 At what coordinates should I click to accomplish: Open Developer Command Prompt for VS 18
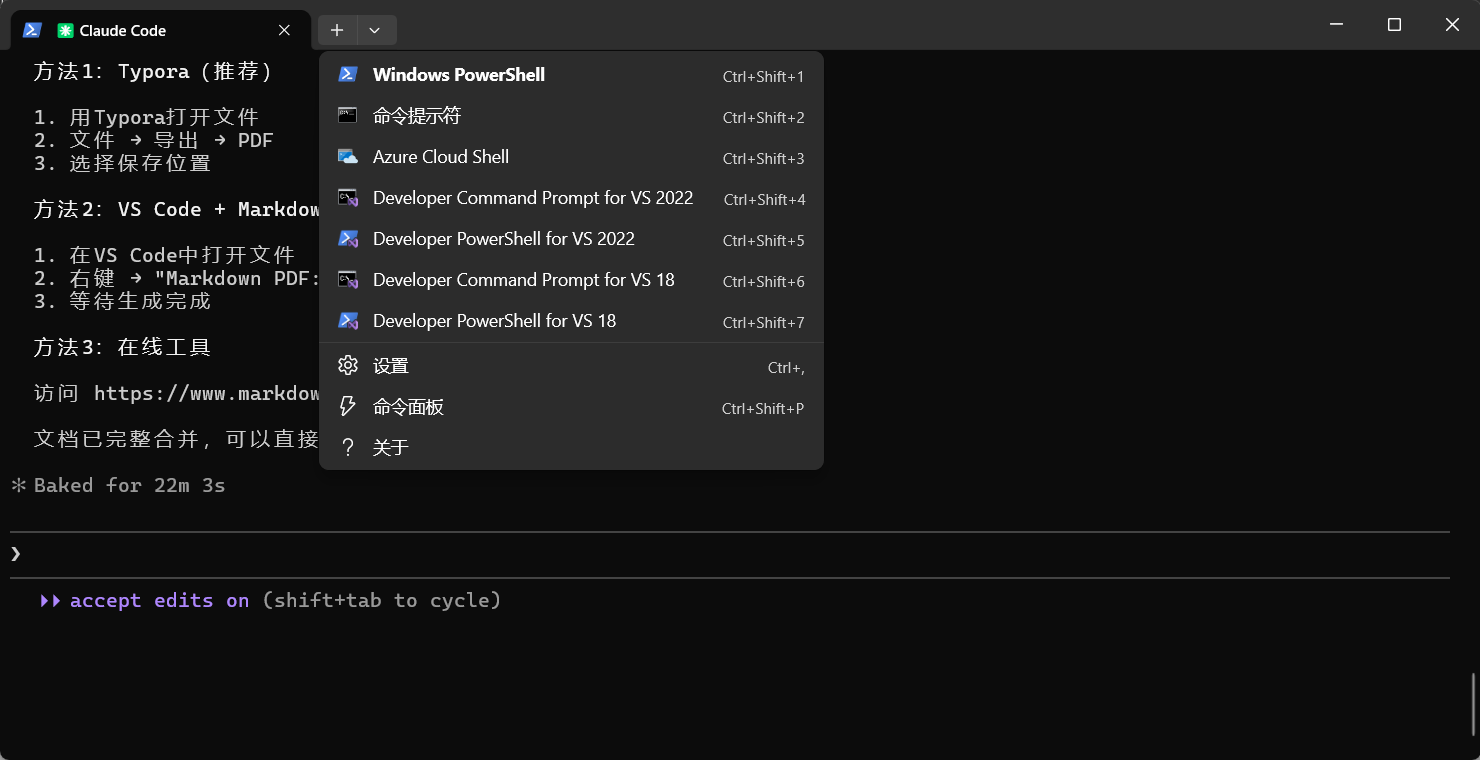pos(571,280)
